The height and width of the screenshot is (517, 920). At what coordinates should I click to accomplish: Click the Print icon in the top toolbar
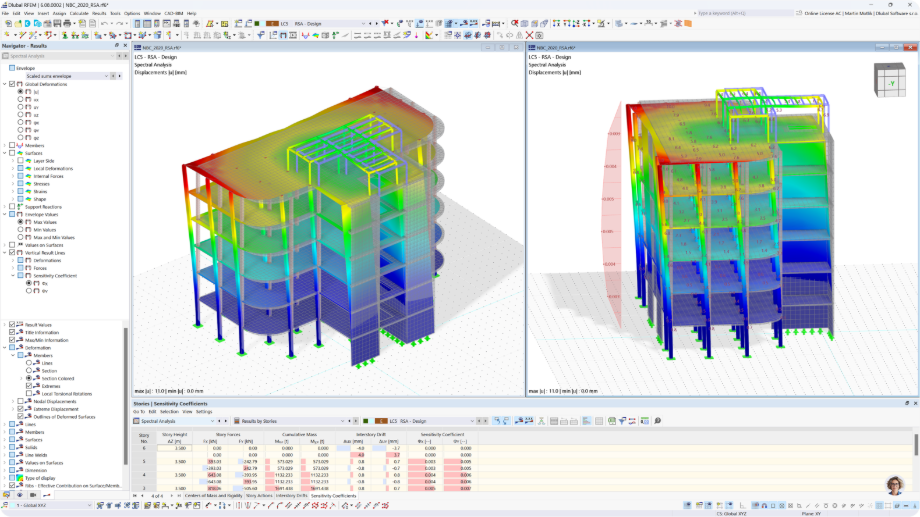tap(67, 23)
